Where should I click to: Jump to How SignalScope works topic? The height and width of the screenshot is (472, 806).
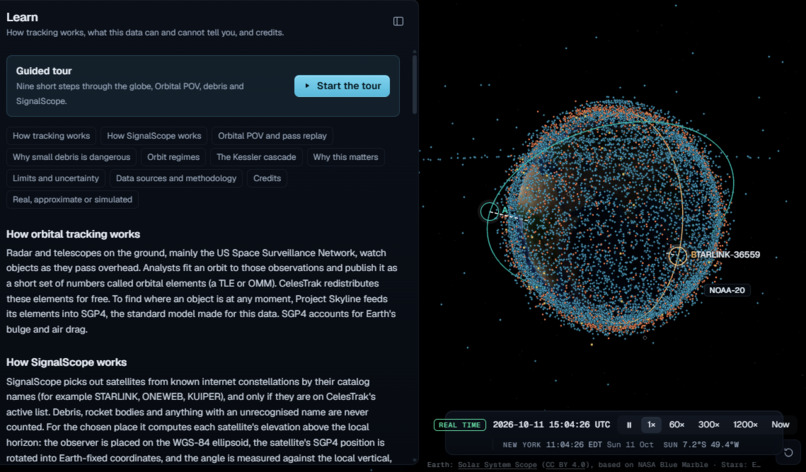pos(154,136)
